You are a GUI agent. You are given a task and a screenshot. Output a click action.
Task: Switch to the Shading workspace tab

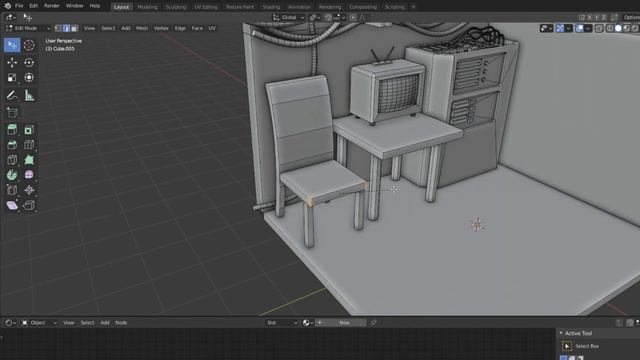[271, 7]
